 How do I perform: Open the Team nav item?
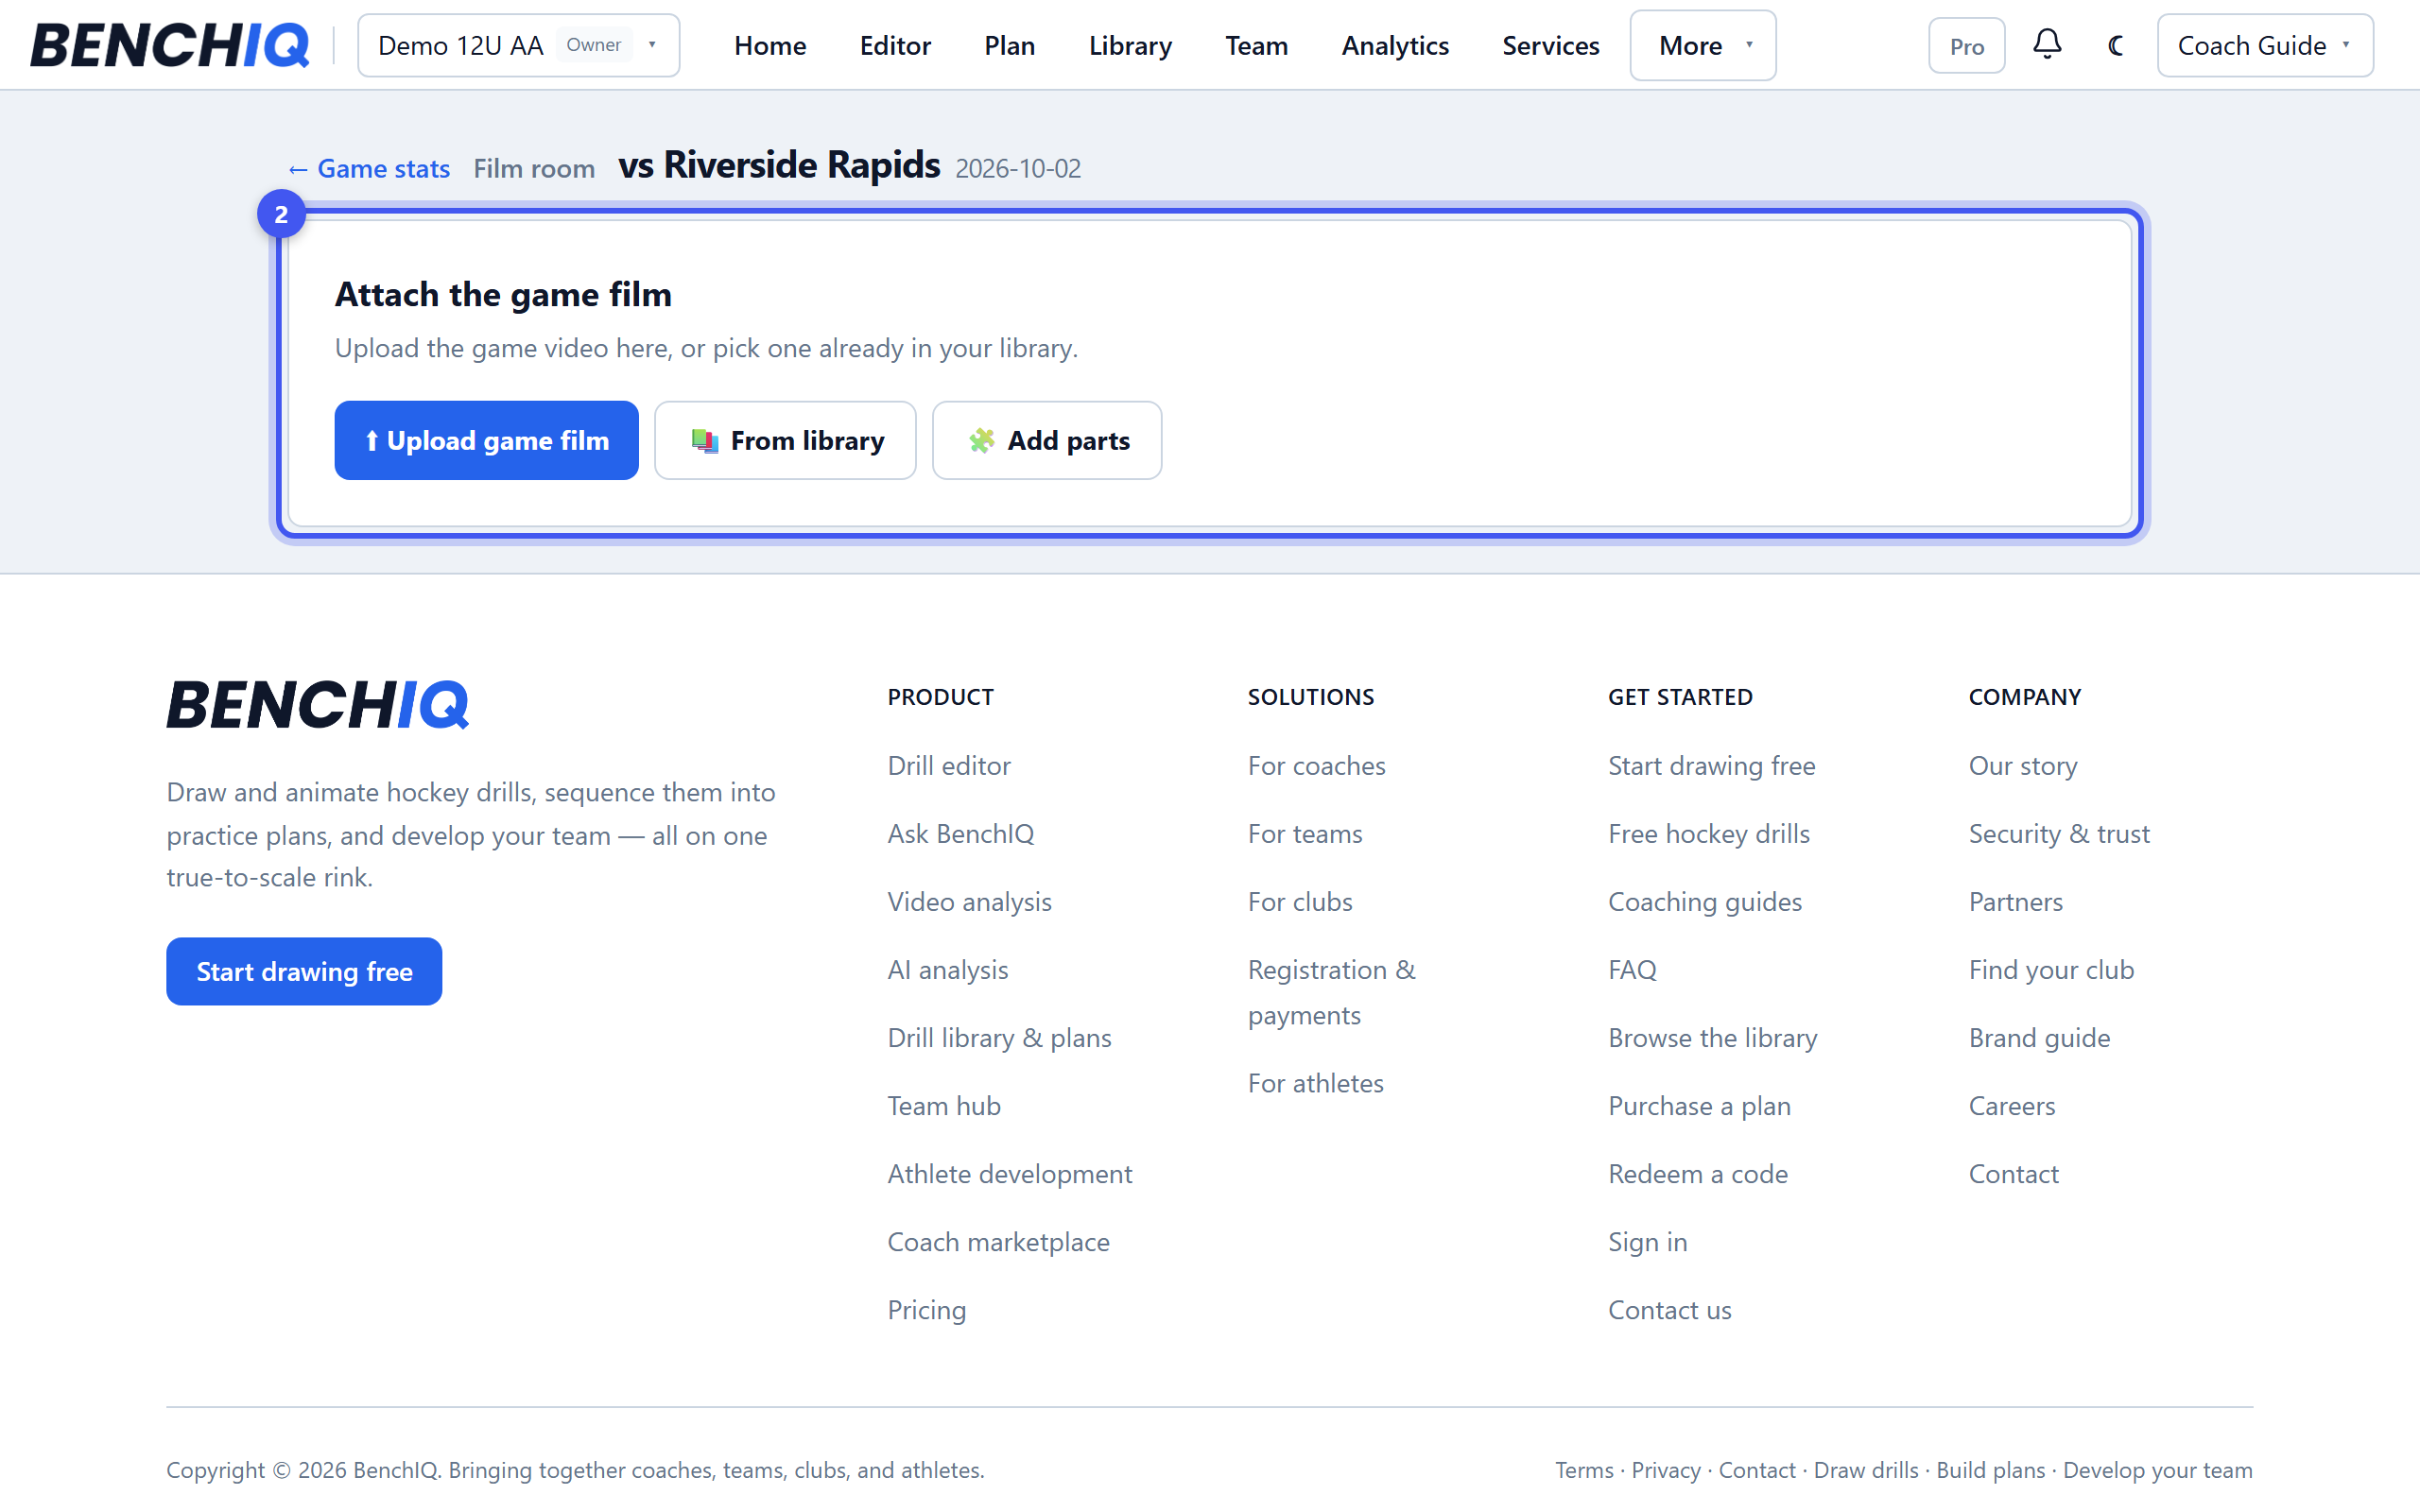coord(1256,45)
